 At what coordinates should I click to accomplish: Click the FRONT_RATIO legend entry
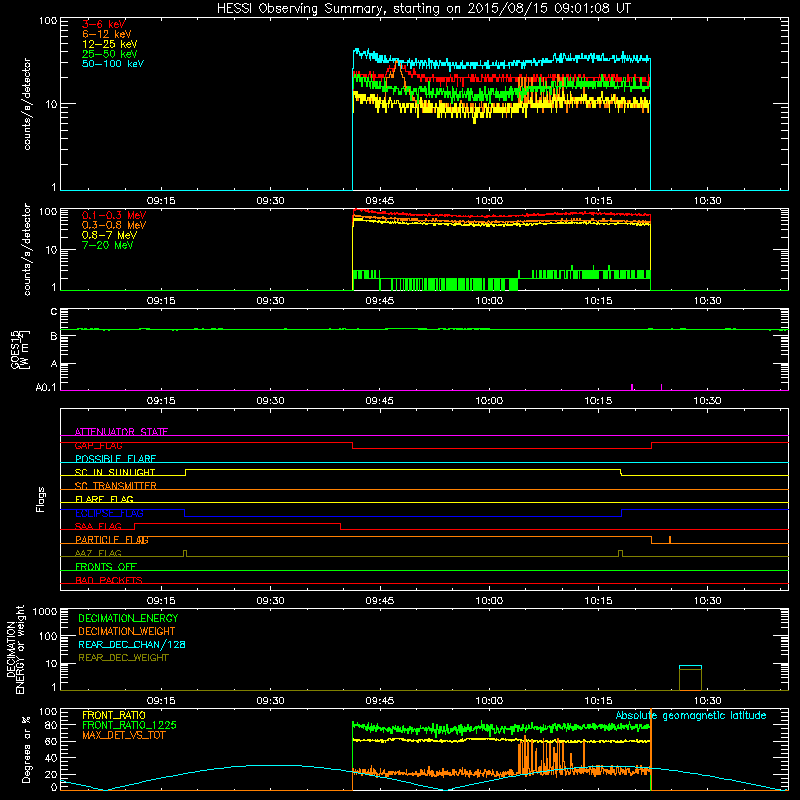pyautogui.click(x=114, y=715)
